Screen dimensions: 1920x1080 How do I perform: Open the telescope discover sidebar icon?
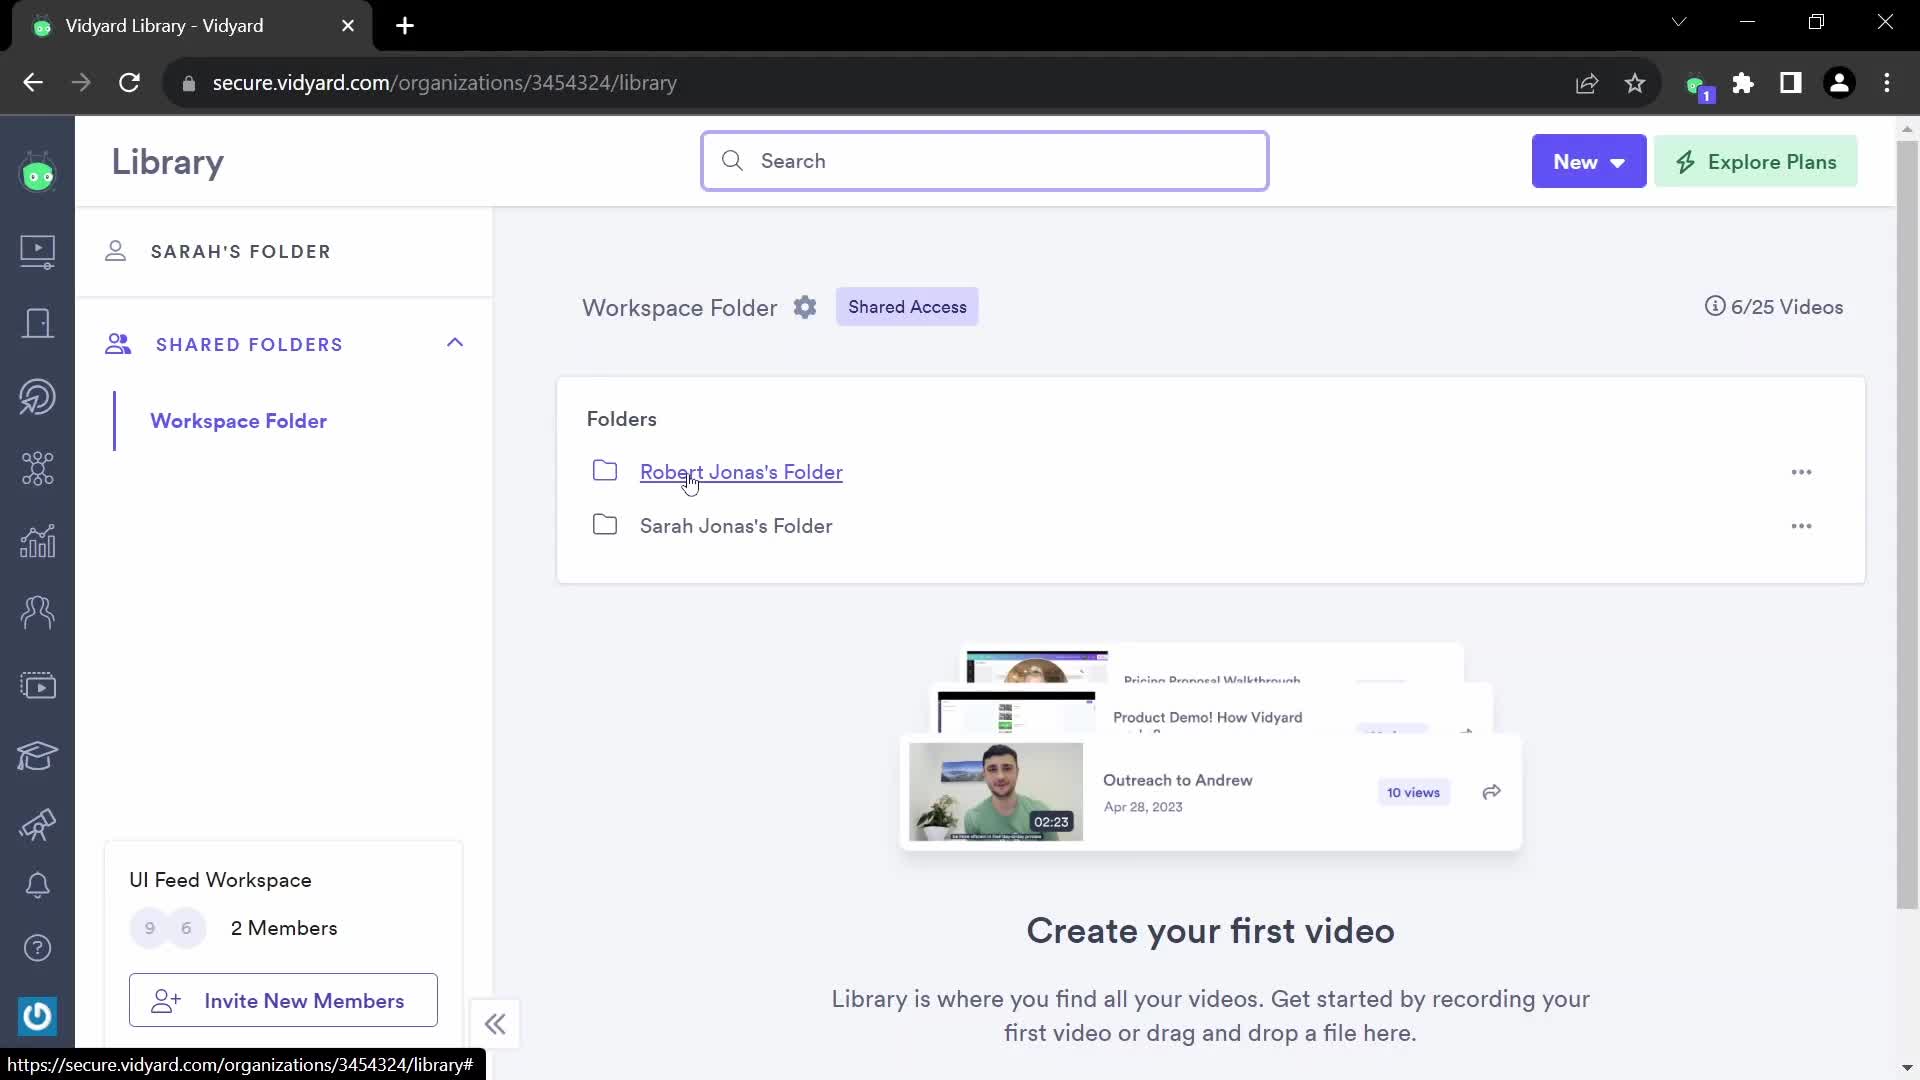pyautogui.click(x=38, y=825)
